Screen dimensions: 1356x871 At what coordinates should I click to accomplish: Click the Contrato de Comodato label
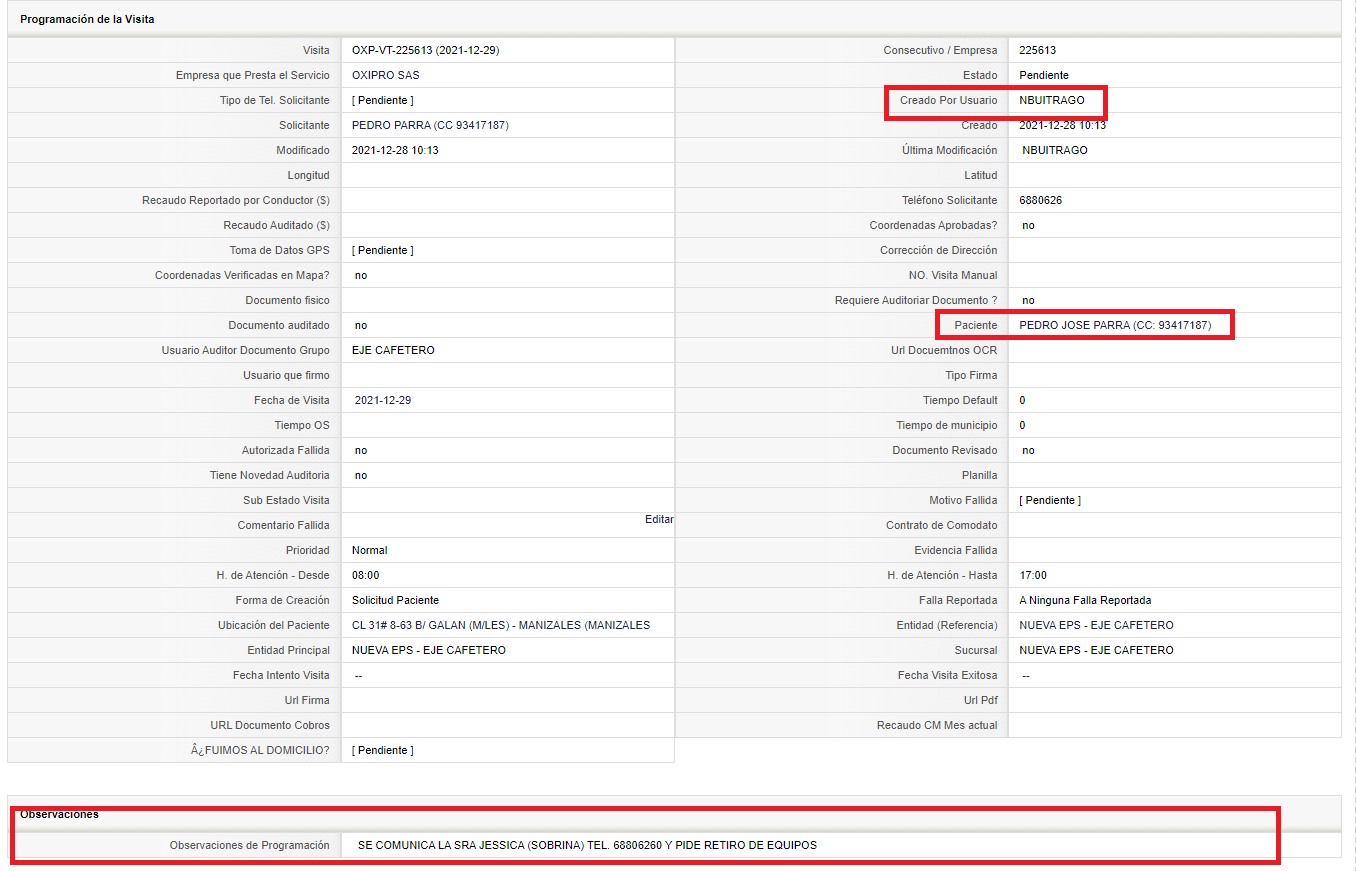tap(942, 525)
